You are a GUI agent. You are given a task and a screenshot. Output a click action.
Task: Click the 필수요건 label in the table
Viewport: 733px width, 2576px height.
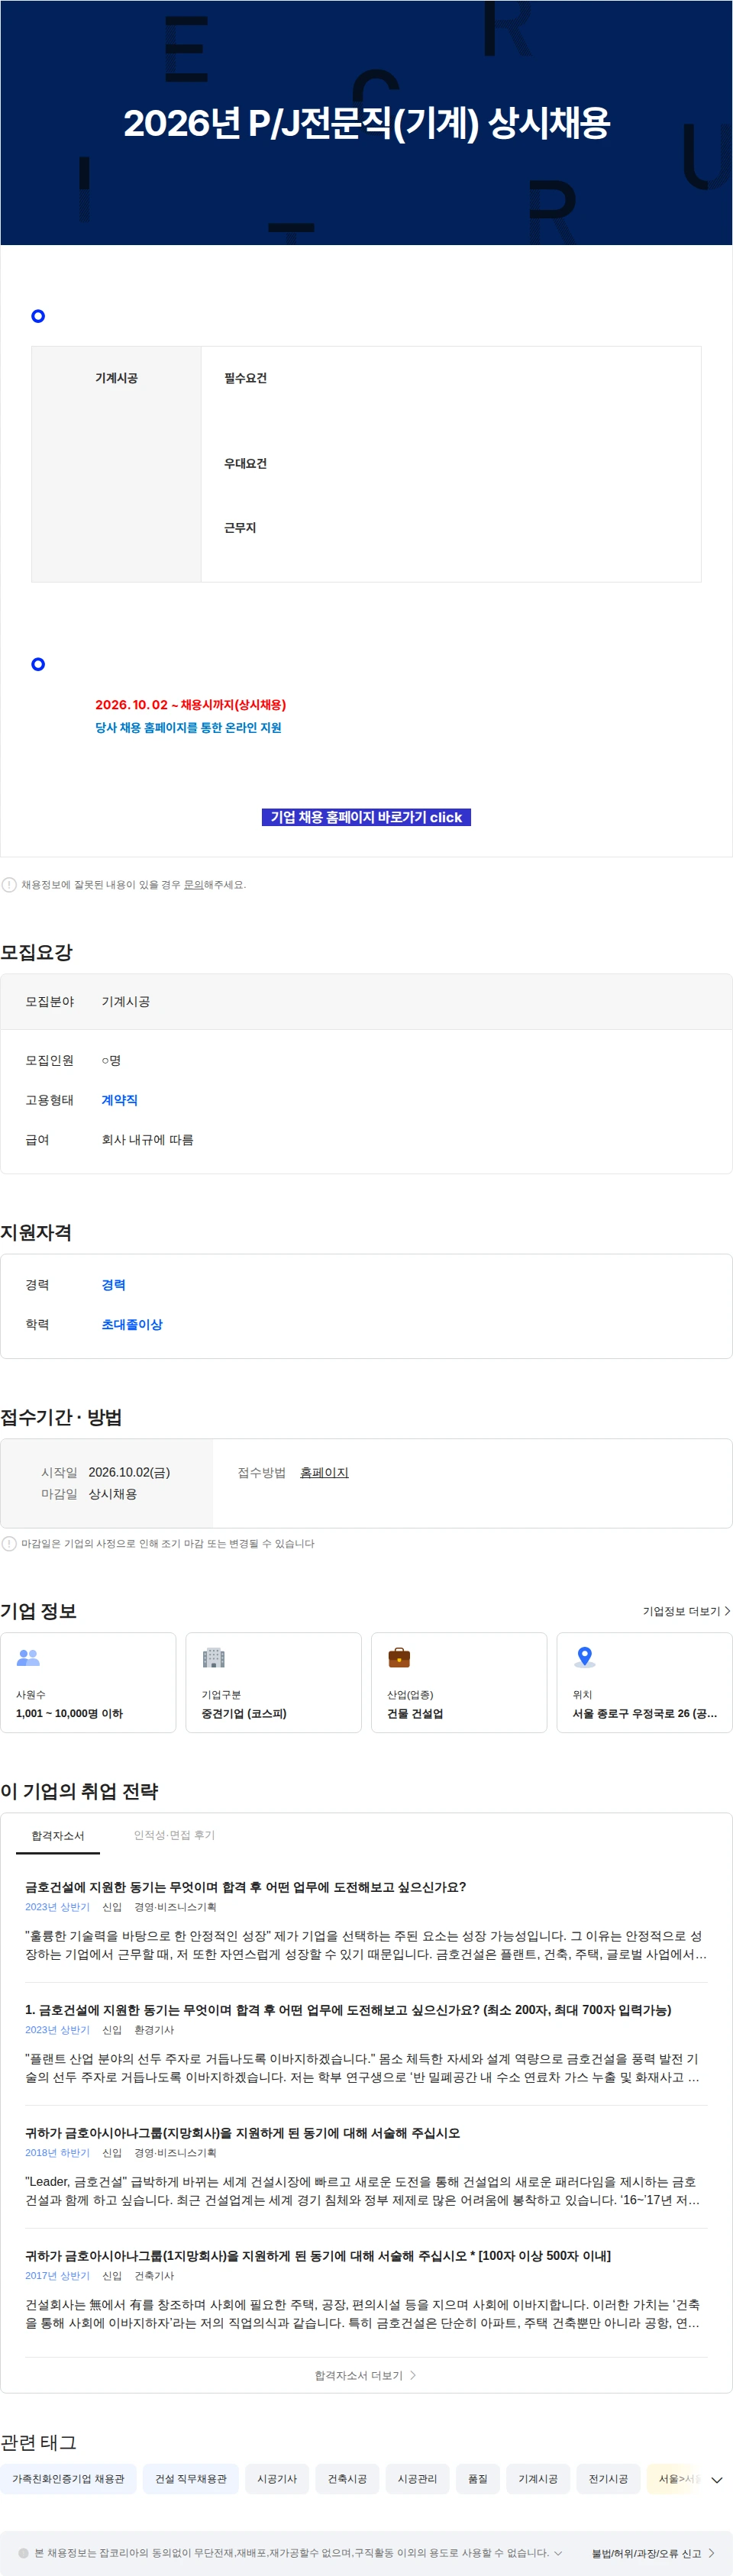pos(245,378)
